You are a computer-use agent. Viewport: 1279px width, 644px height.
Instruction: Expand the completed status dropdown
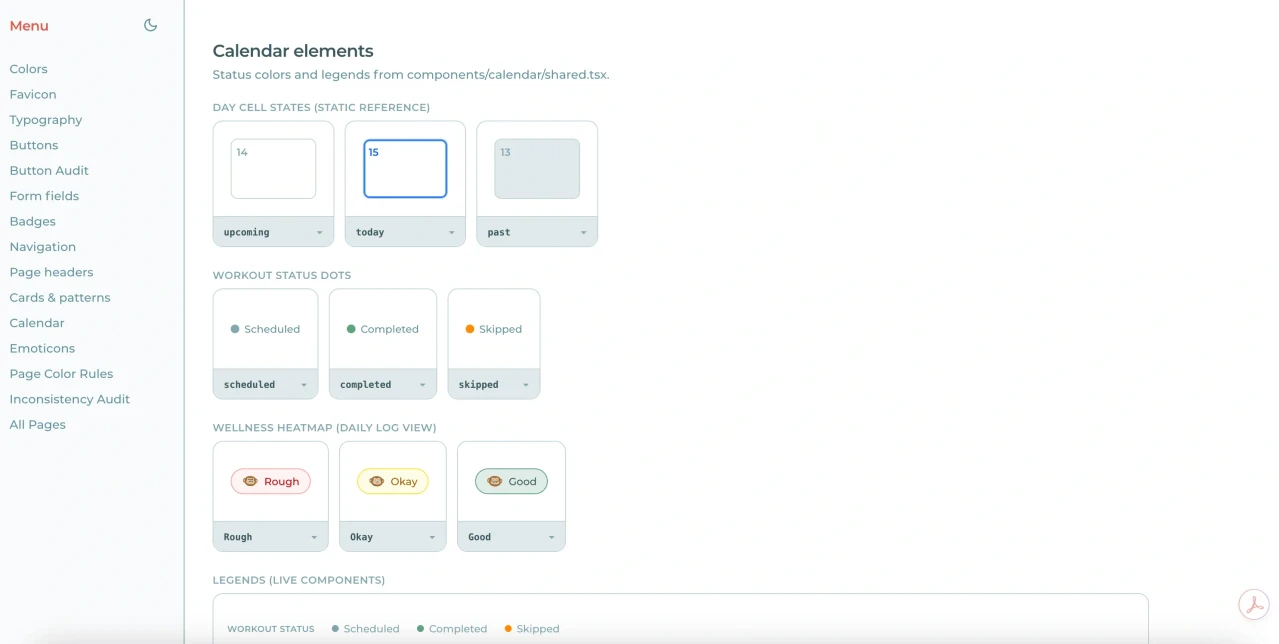[383, 384]
